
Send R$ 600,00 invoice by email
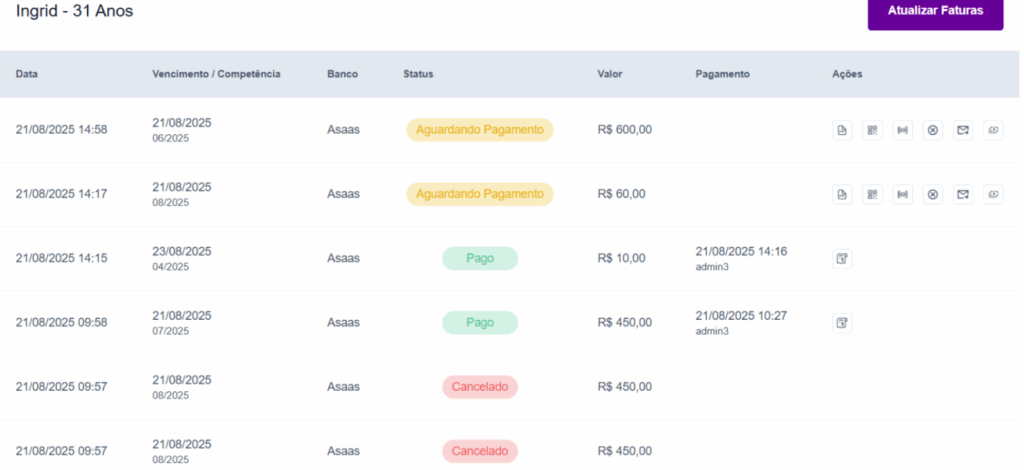tap(963, 130)
